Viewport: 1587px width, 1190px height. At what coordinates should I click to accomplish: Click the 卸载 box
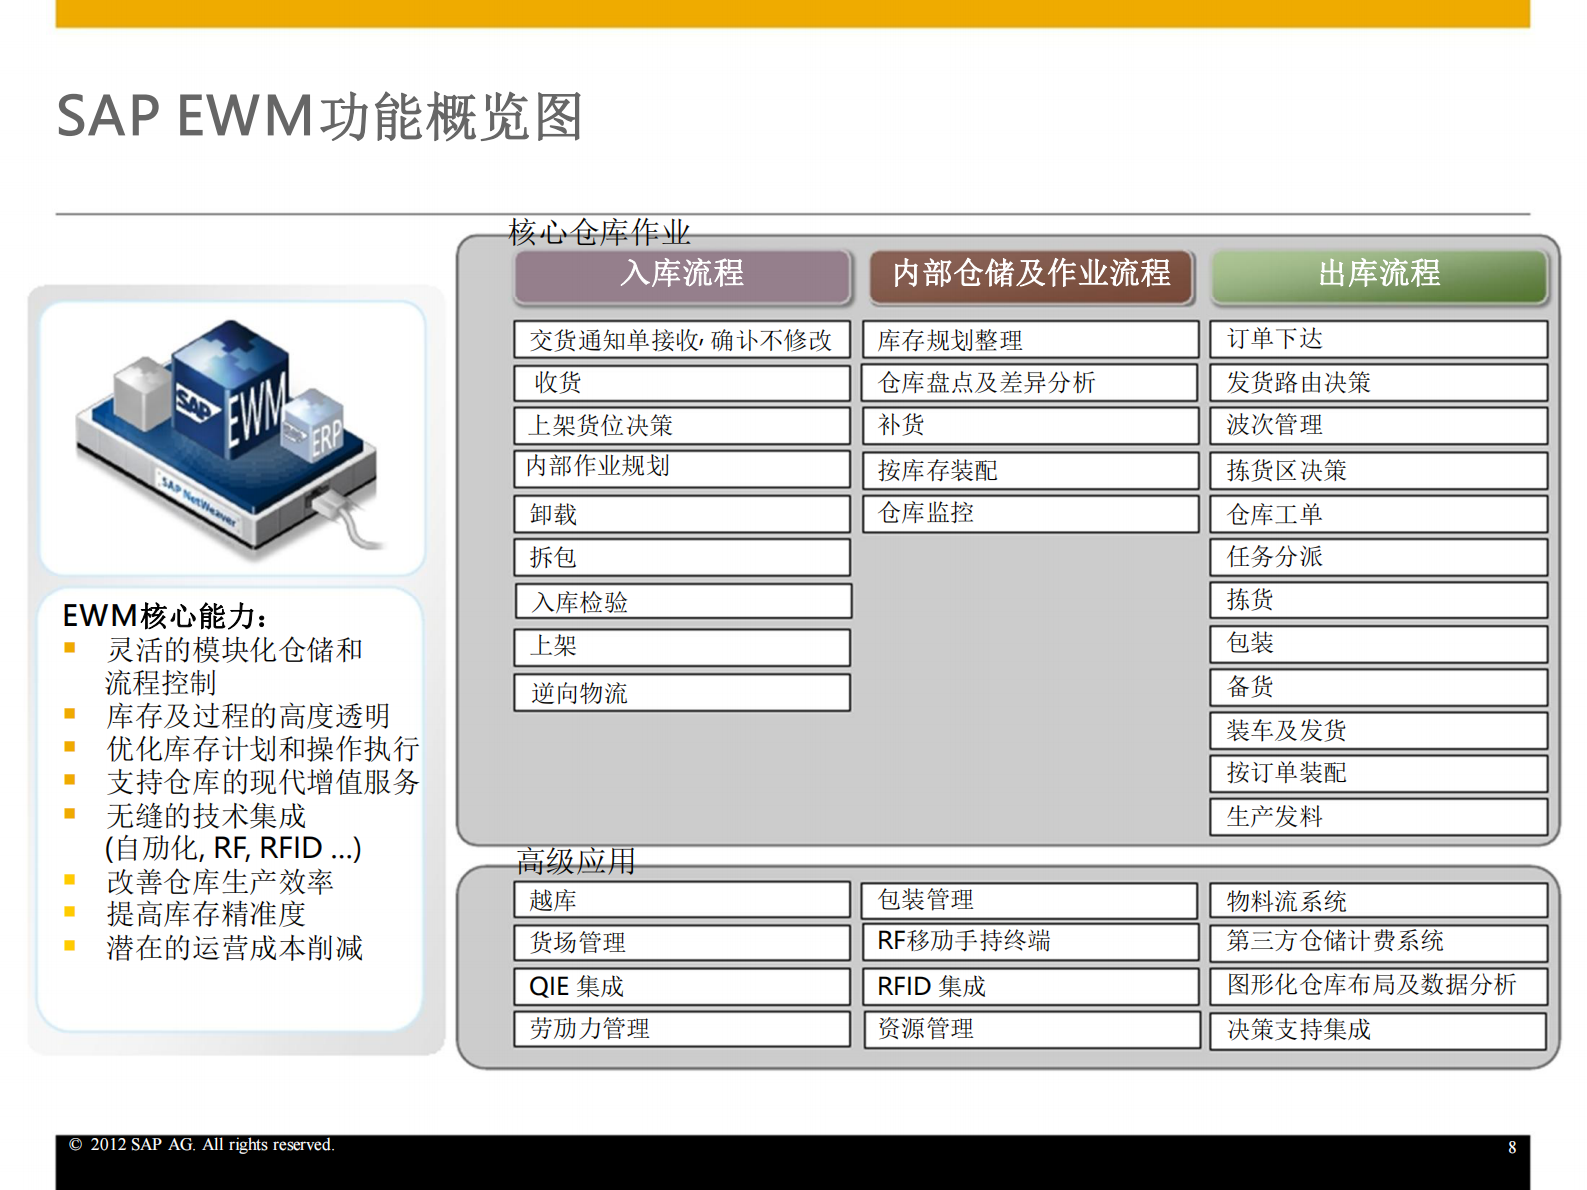pyautogui.click(x=682, y=514)
